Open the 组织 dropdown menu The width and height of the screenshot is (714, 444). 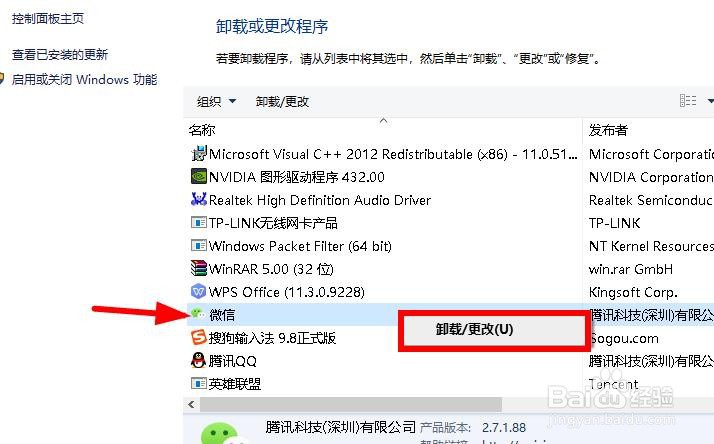[x=216, y=101]
